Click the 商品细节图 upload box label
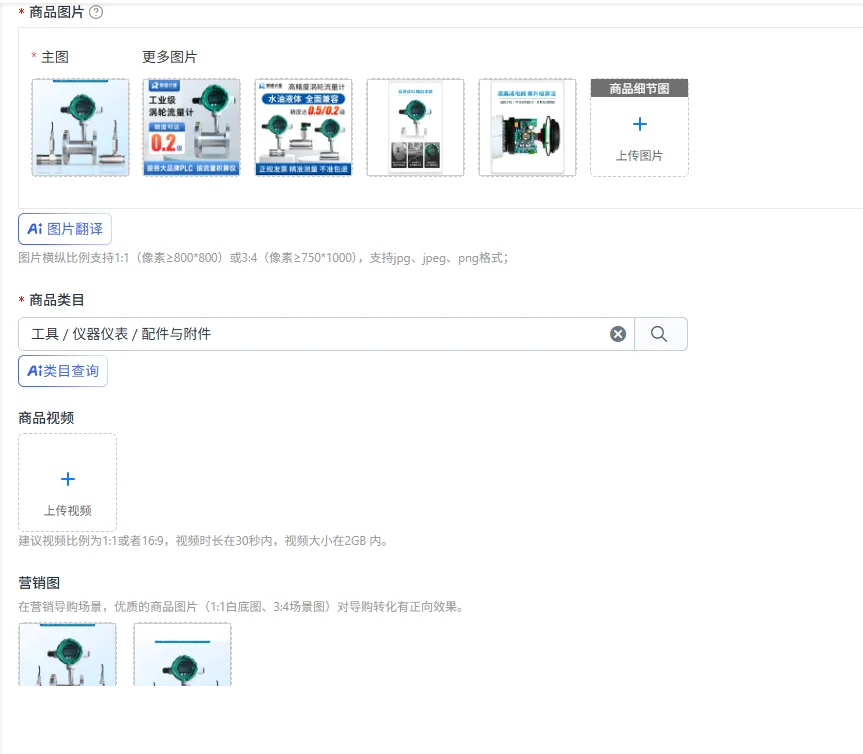 [x=640, y=88]
